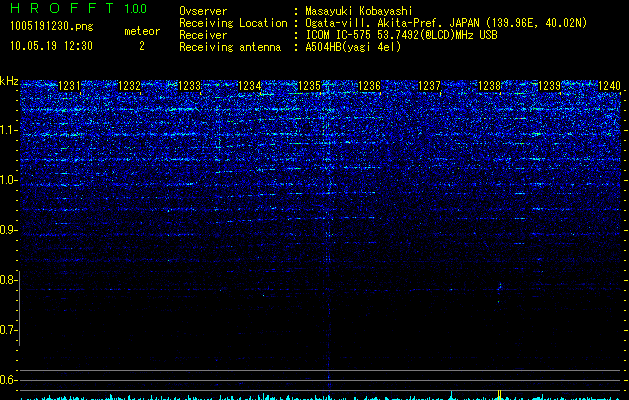Click the Receiver label

tap(203, 35)
